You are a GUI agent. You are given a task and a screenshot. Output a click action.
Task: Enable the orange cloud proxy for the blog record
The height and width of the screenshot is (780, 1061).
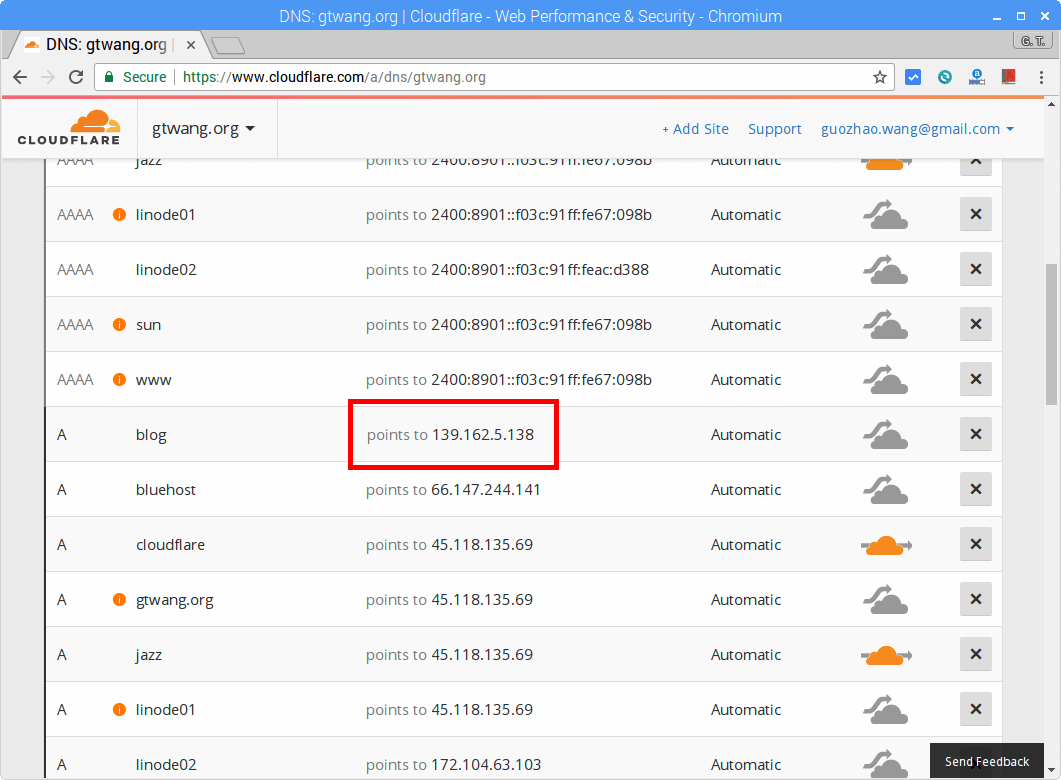885,434
